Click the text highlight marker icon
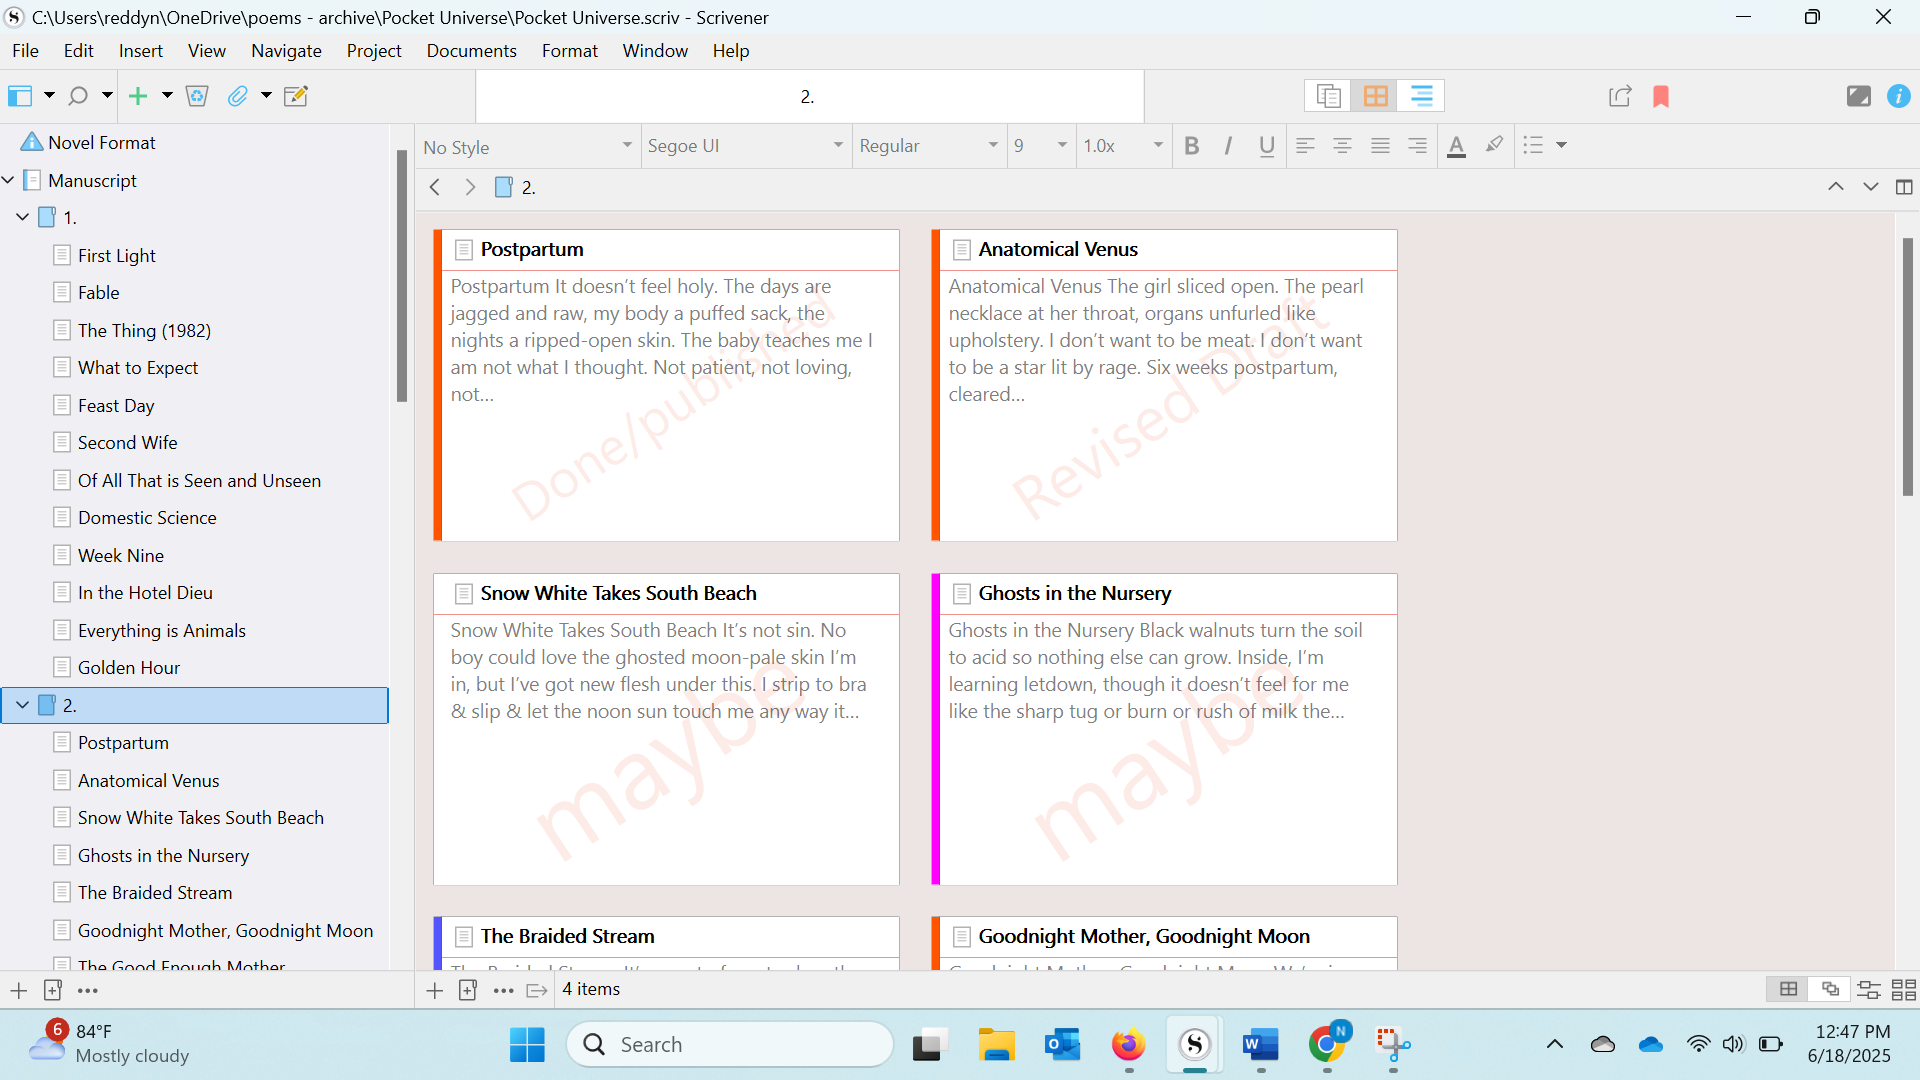 coord(1494,145)
